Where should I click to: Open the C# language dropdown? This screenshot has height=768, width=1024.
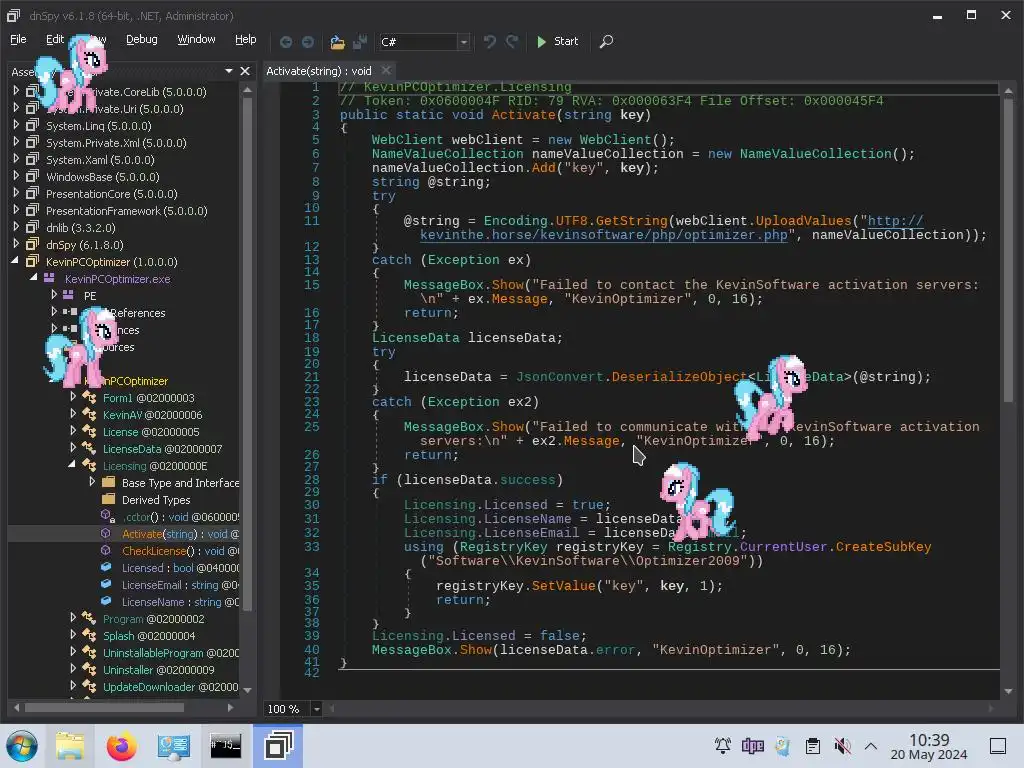pos(463,42)
